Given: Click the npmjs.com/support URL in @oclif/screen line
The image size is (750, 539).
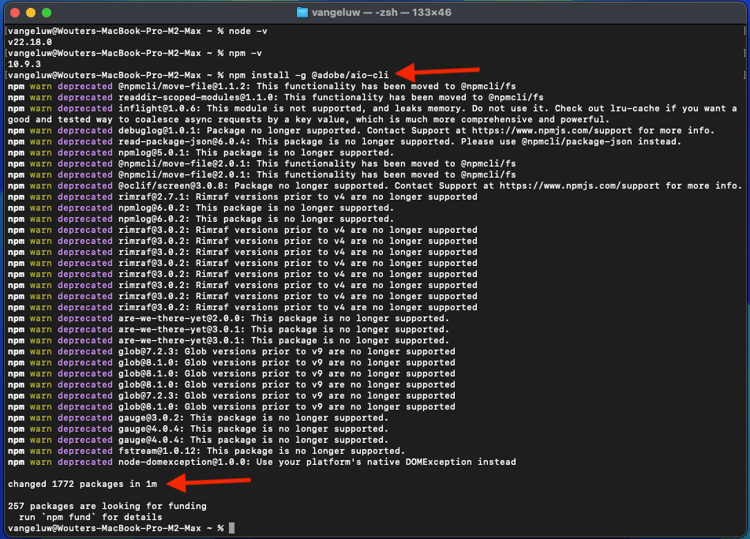Looking at the screenshot, I should (580, 186).
